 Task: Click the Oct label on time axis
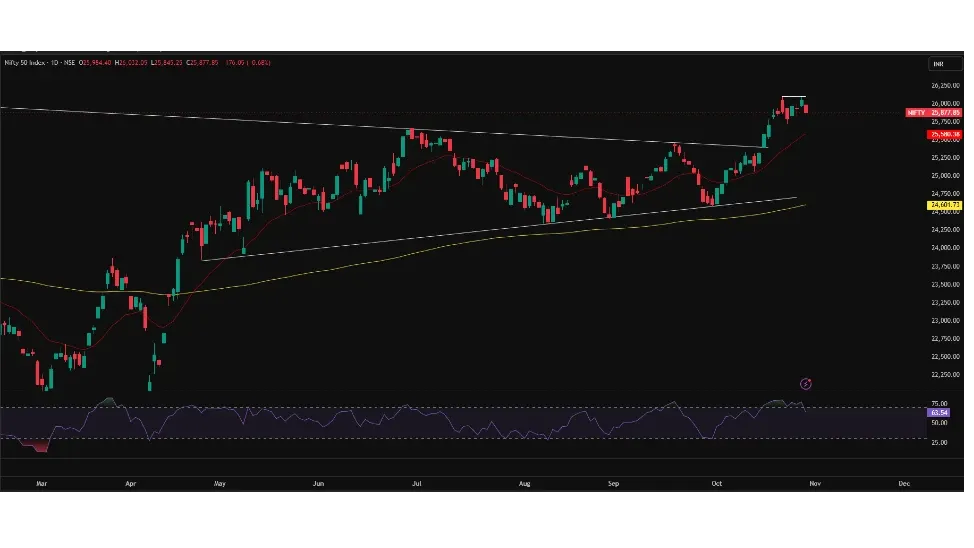pos(716,483)
